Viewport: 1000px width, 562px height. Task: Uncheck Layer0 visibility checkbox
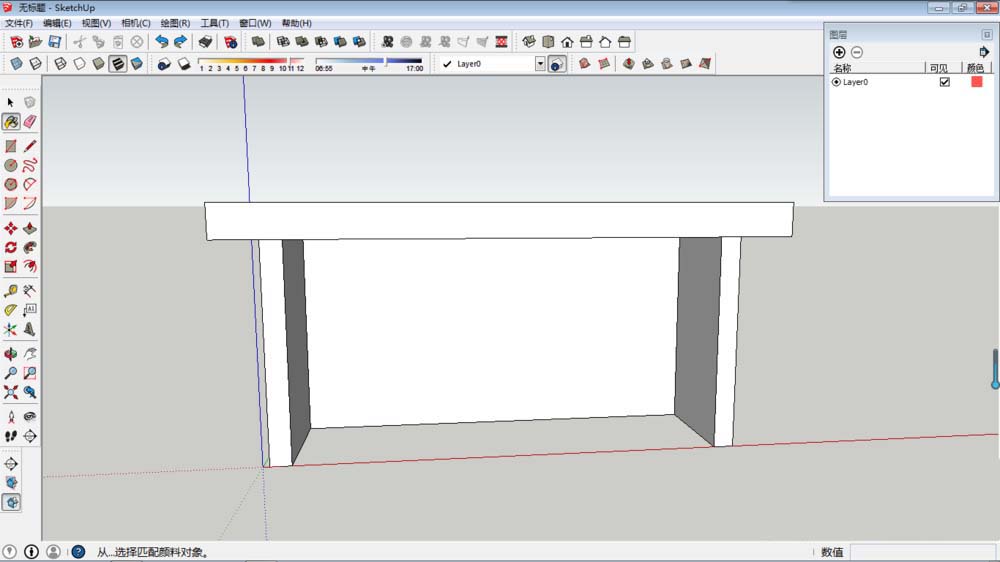[x=945, y=82]
